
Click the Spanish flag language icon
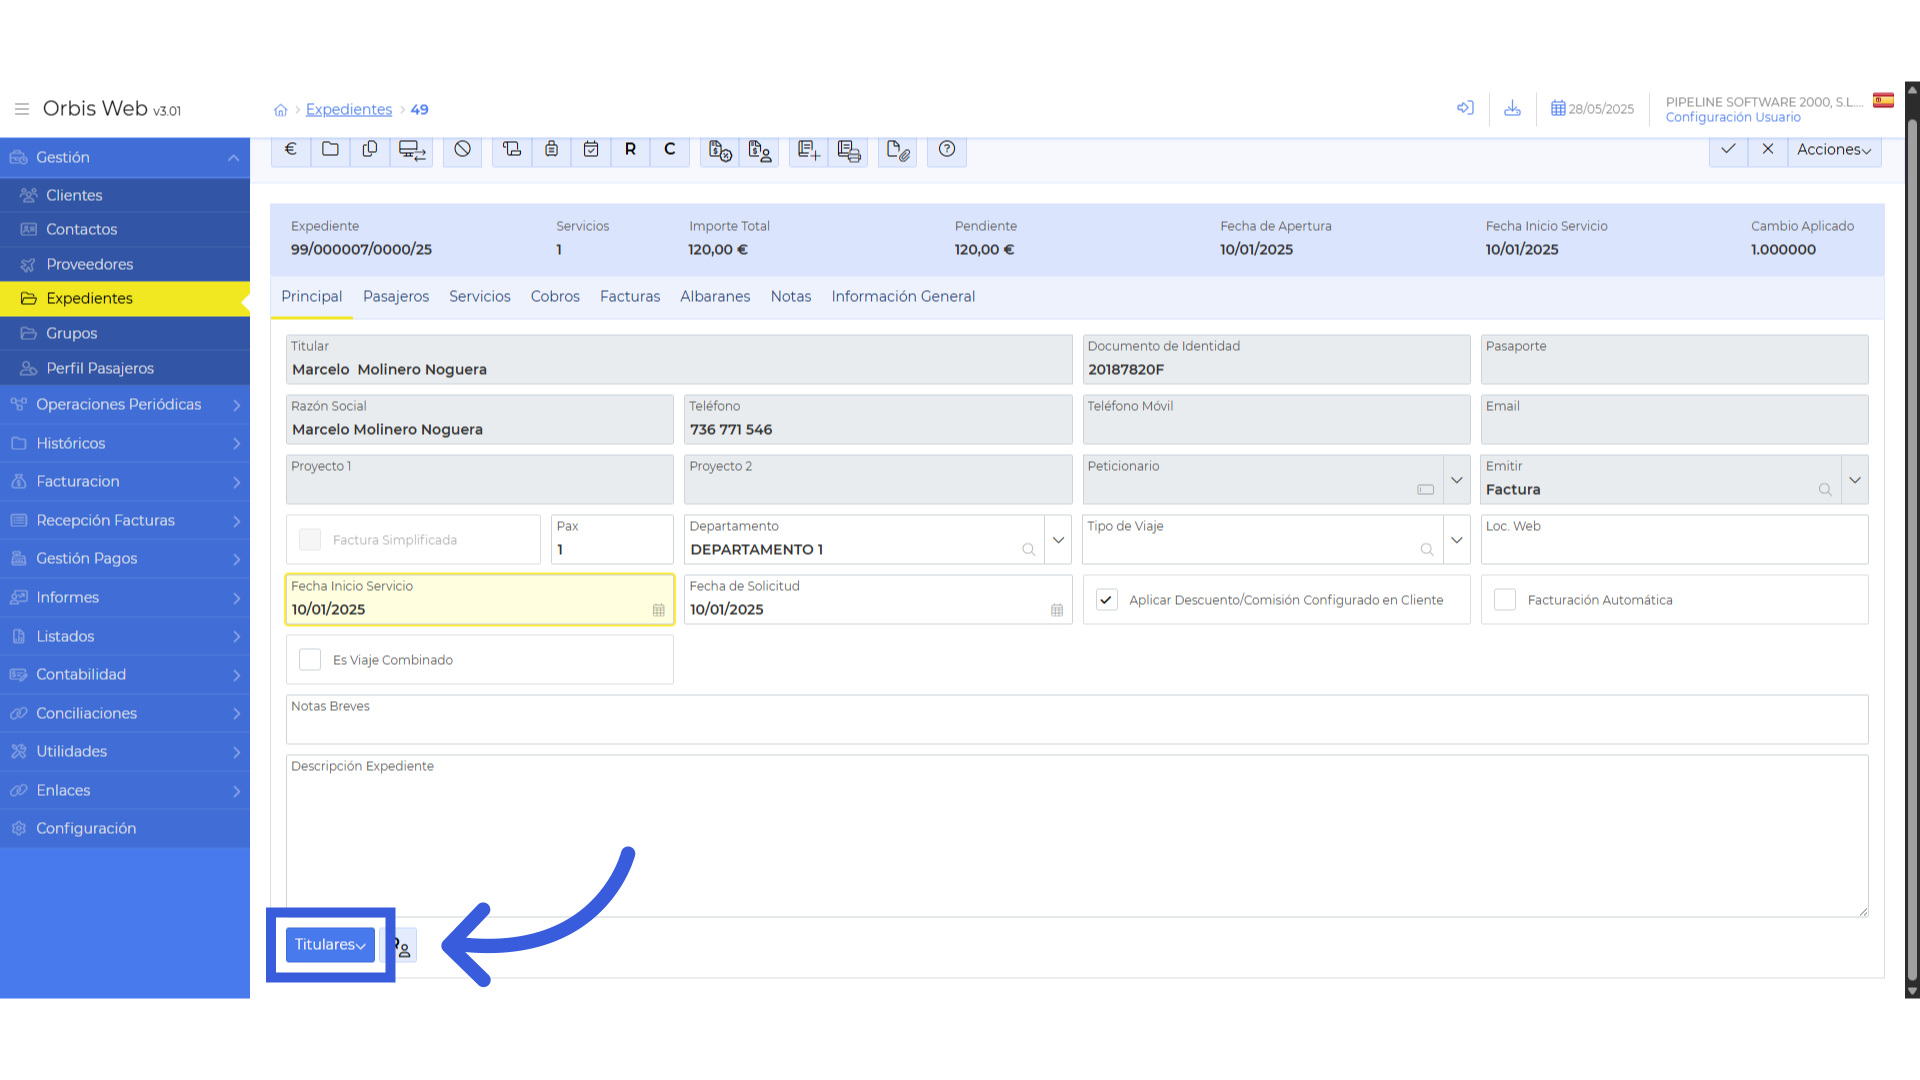click(x=1883, y=100)
